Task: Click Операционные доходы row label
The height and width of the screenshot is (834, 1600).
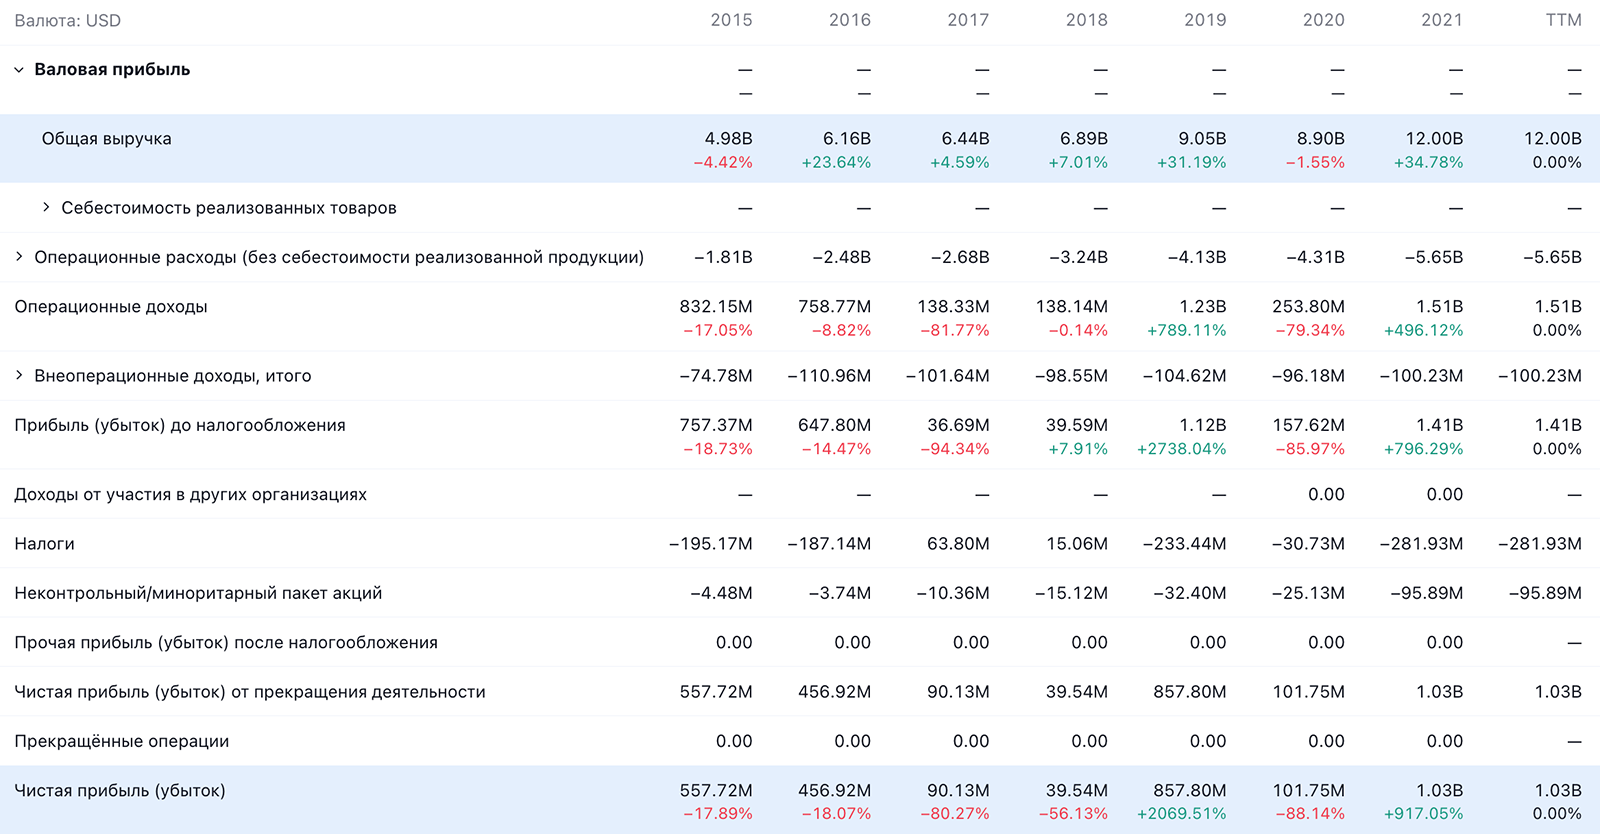Action: [111, 307]
